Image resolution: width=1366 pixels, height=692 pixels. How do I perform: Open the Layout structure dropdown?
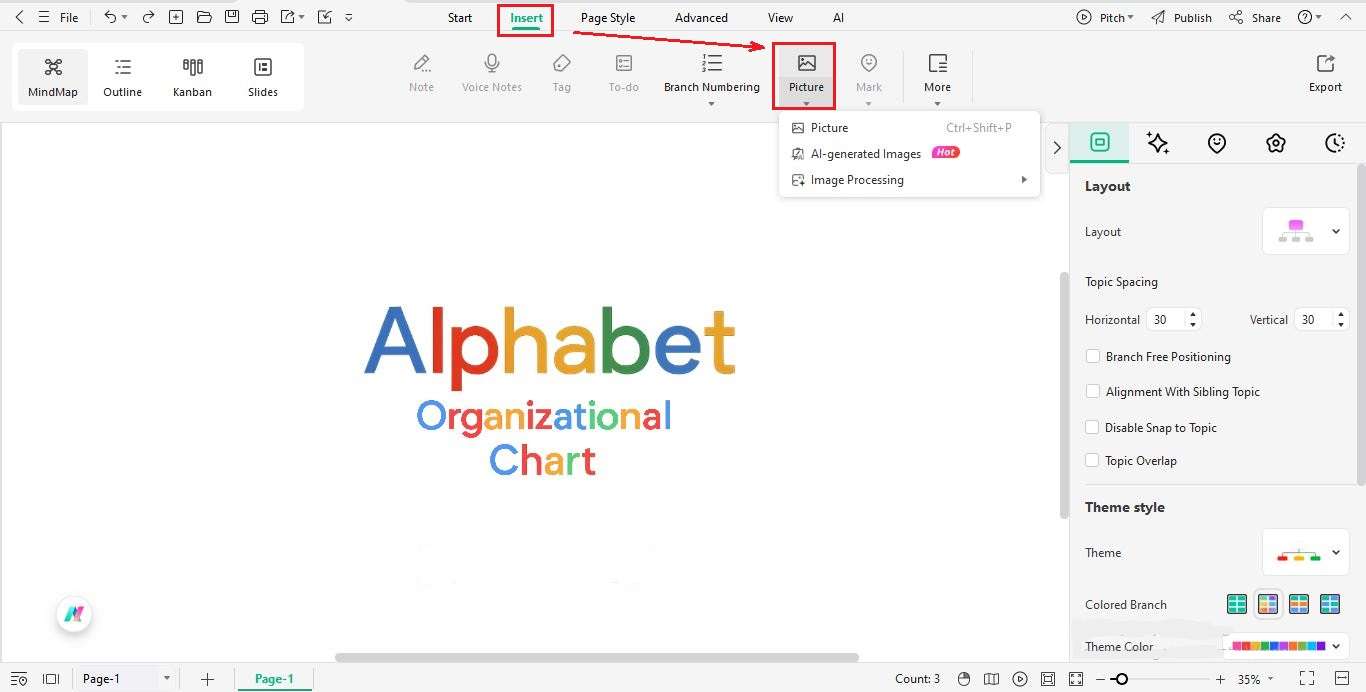click(1306, 232)
